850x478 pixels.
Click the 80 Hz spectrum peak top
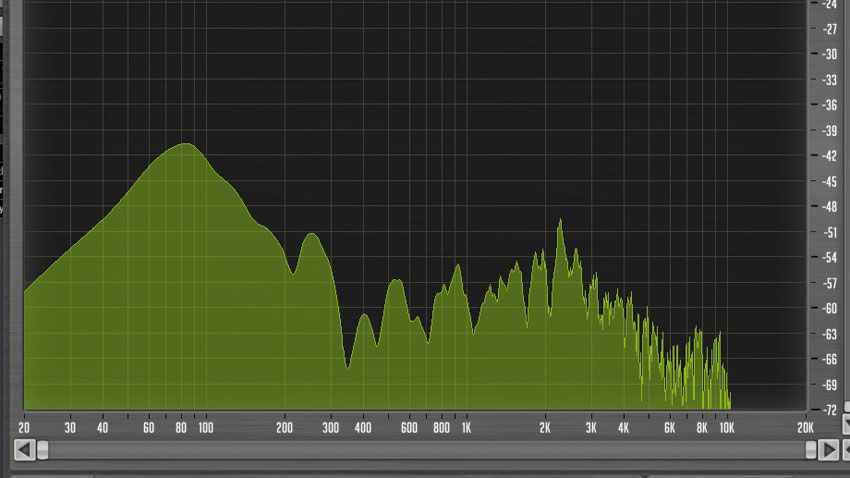click(x=186, y=144)
